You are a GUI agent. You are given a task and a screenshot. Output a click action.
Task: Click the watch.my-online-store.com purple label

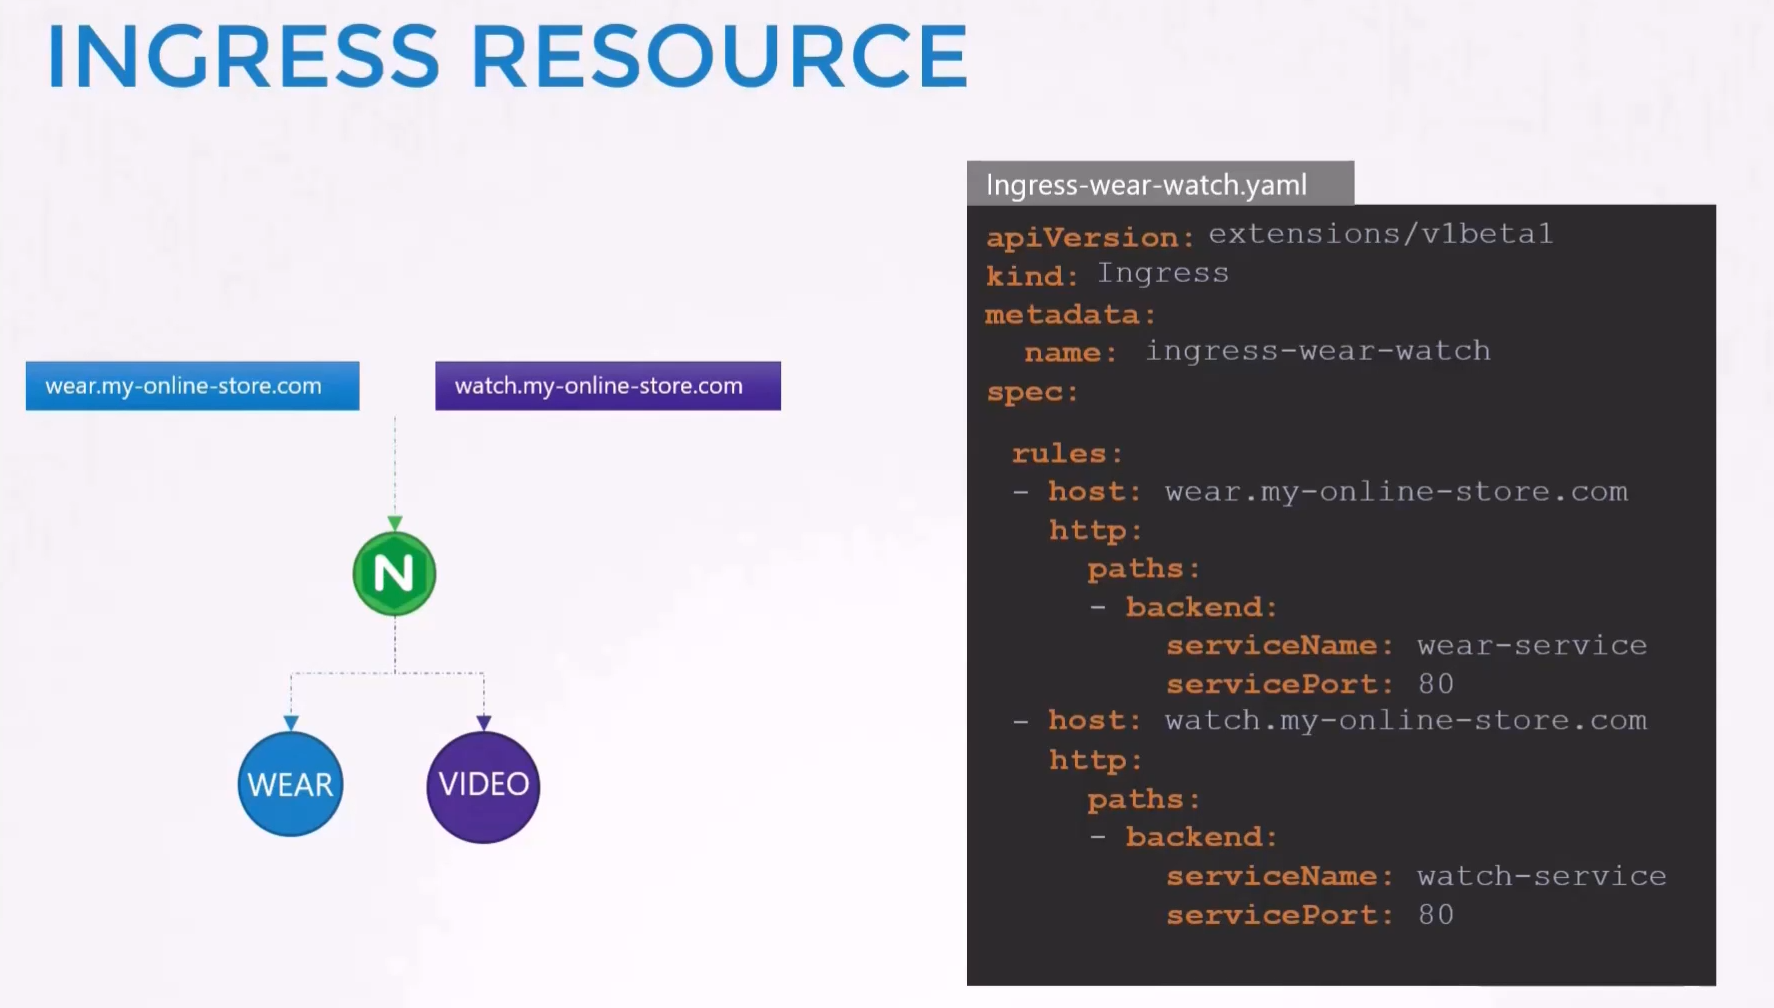[x=608, y=386]
